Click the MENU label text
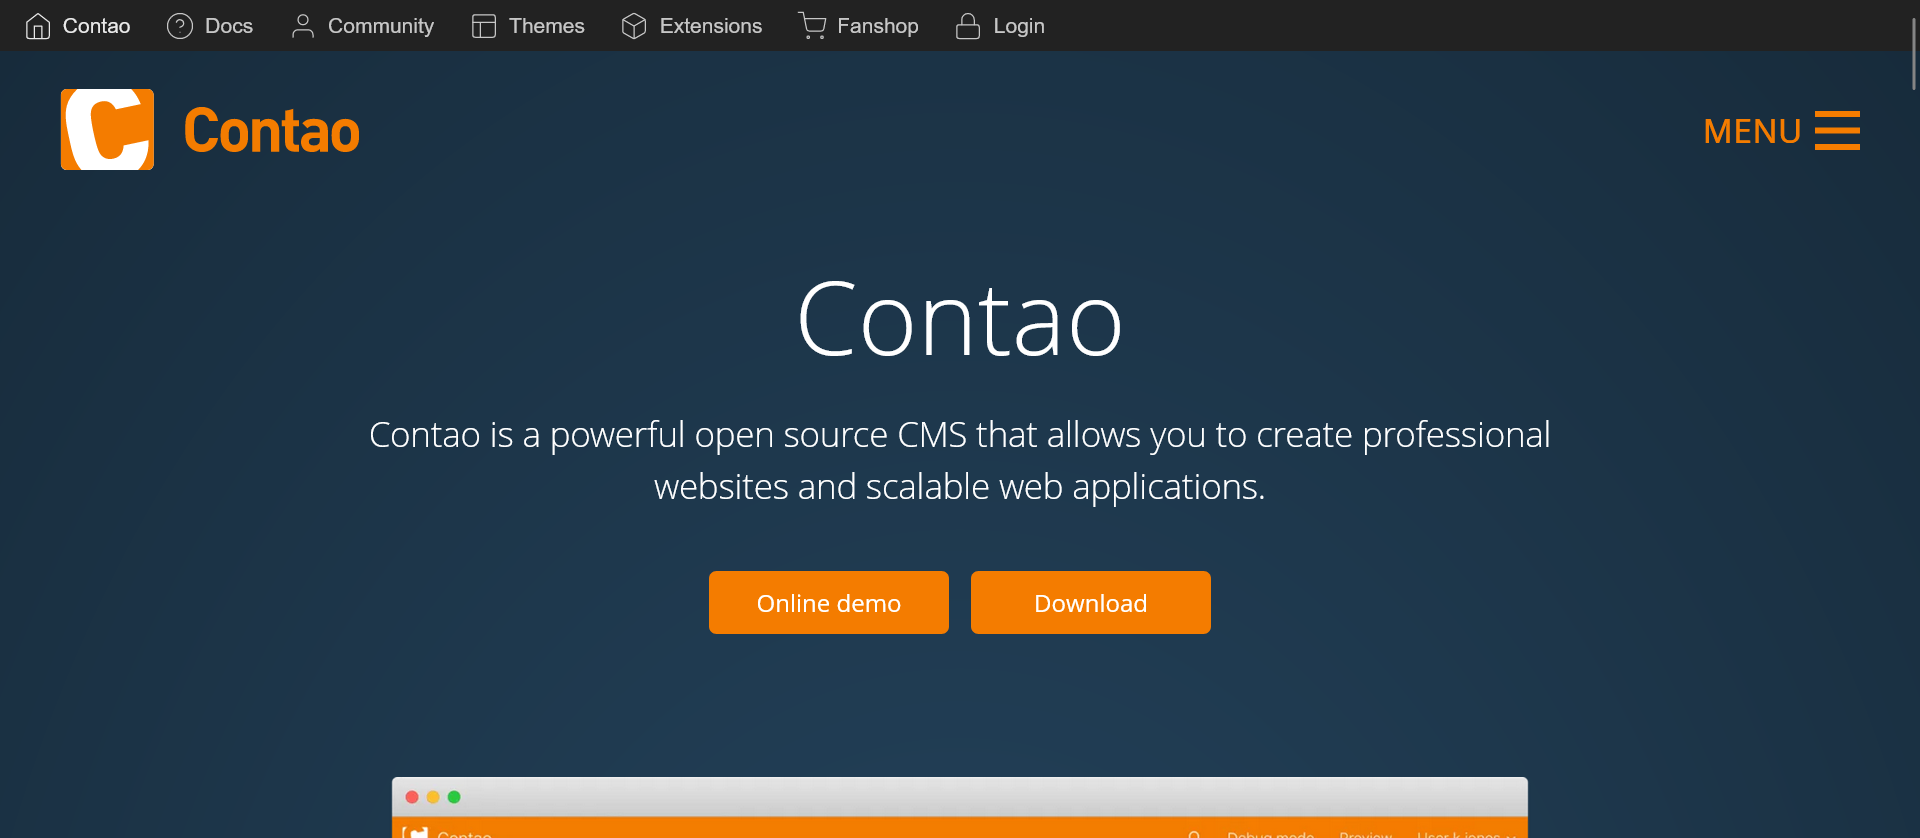1920x838 pixels. (1752, 131)
